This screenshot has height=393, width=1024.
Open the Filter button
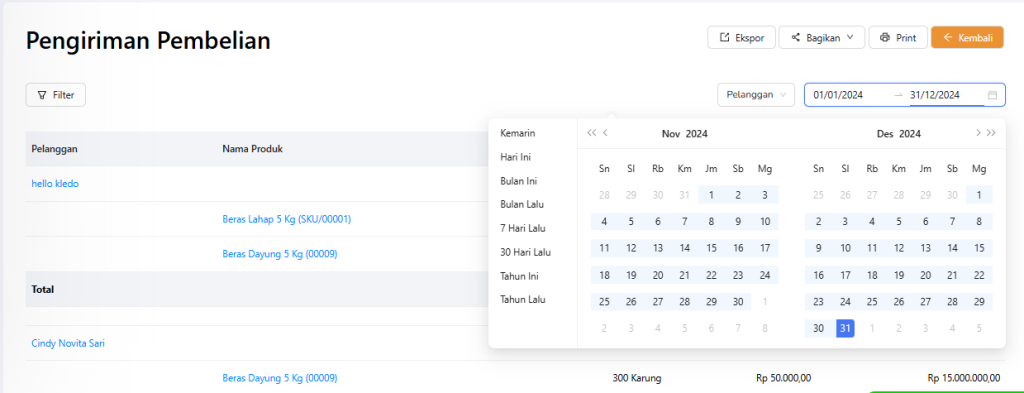[x=56, y=95]
